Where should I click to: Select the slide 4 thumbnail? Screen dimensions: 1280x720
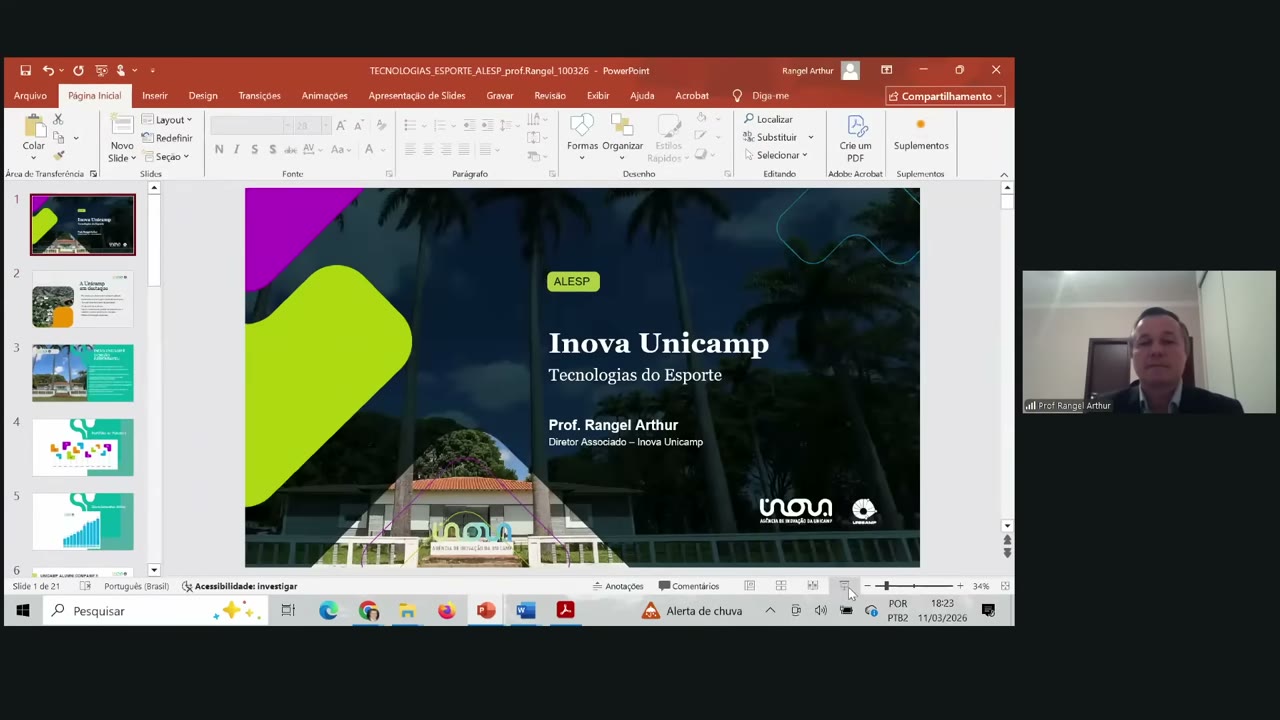tap(82, 447)
